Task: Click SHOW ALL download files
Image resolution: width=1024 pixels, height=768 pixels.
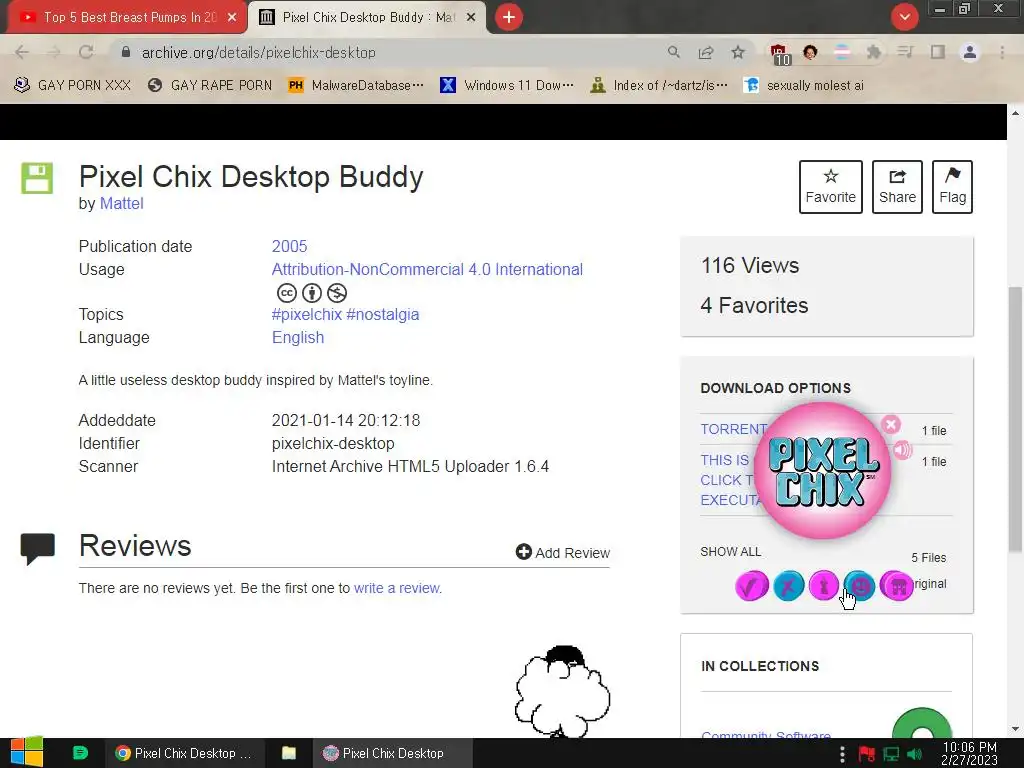Action: (730, 552)
